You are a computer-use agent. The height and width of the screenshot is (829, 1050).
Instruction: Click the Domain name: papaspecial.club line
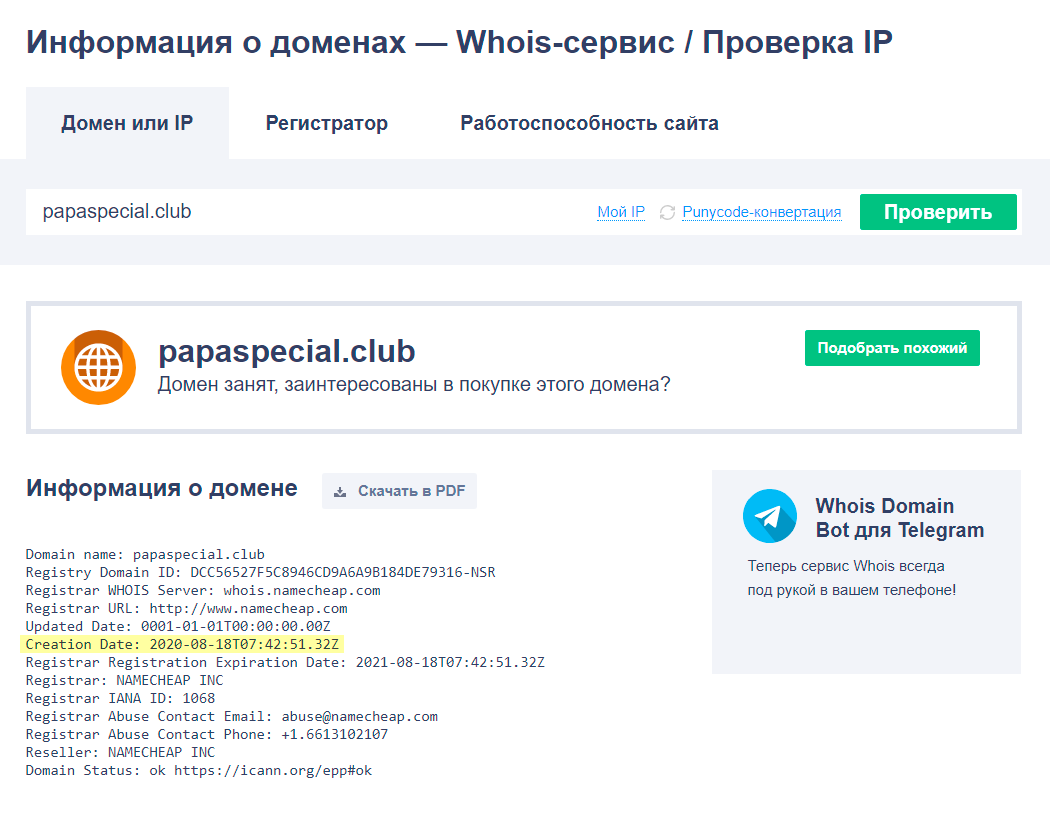pos(145,554)
